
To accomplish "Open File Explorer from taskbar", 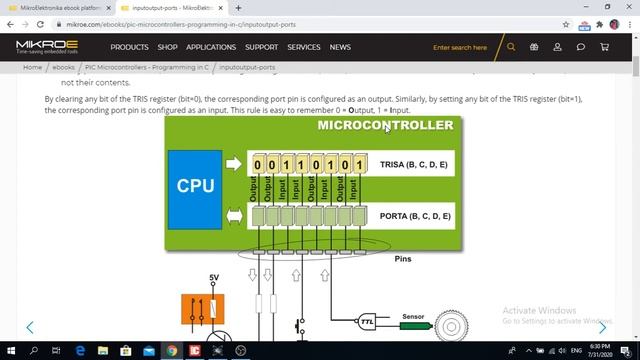I will [x=103, y=351].
